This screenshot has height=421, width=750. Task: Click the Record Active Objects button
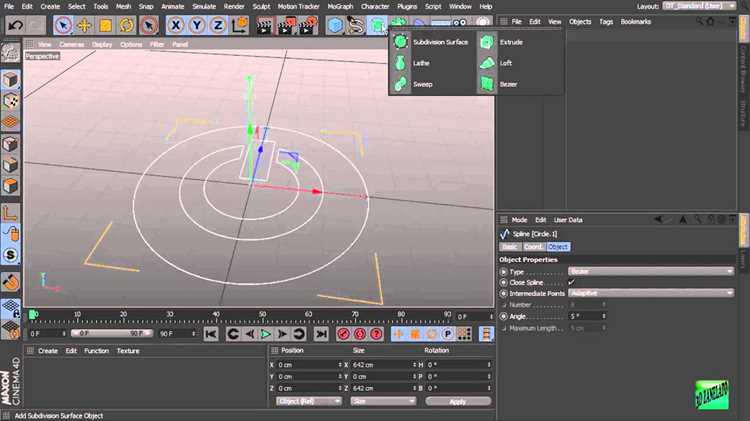coord(343,334)
